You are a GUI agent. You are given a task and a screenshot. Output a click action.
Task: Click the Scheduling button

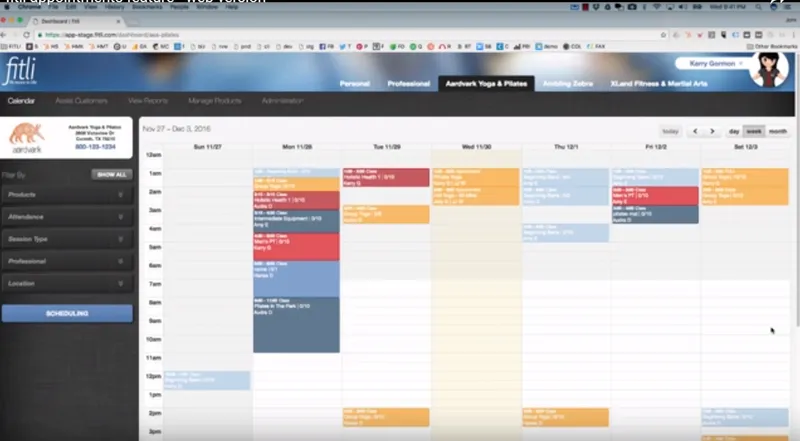[x=67, y=313]
